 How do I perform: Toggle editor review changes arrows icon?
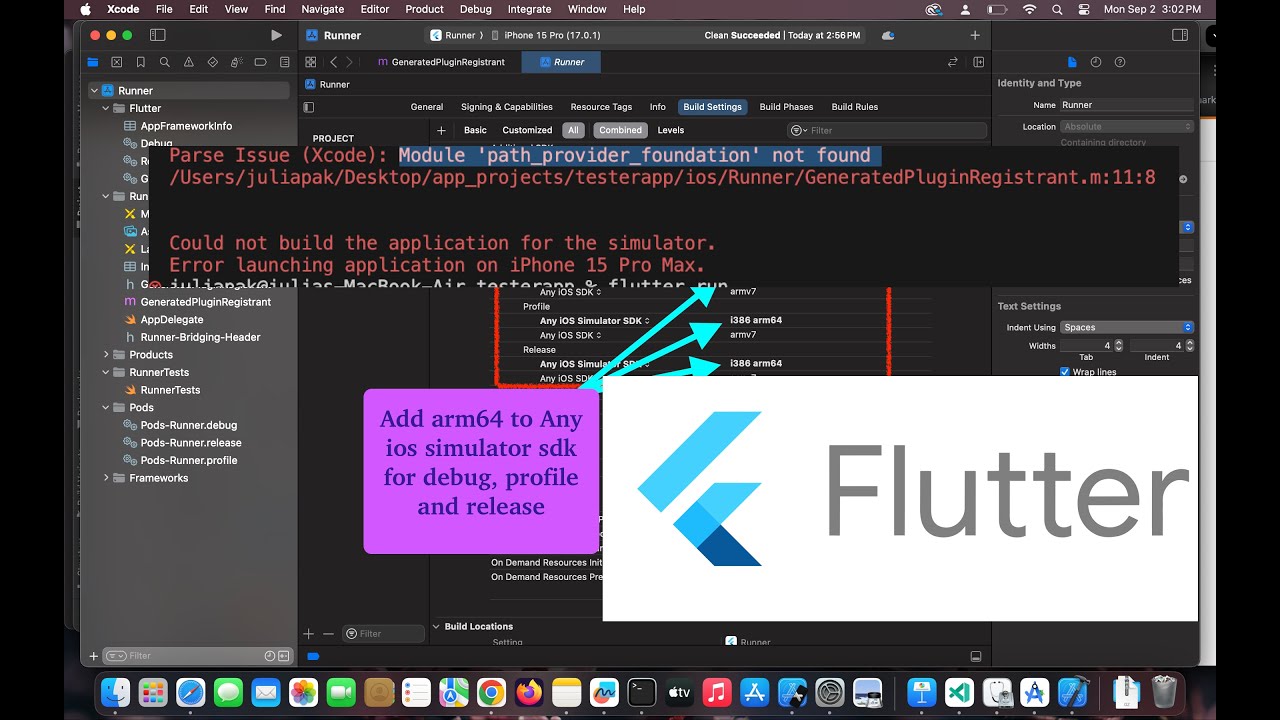(x=953, y=62)
